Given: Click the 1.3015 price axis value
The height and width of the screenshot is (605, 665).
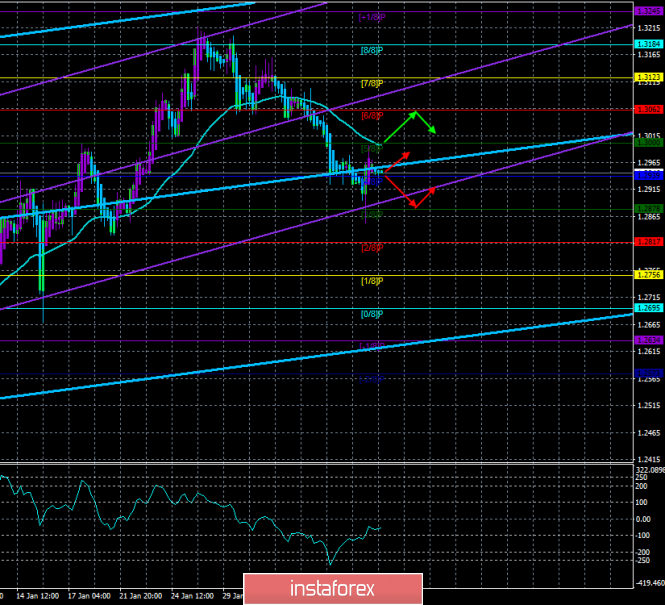Looking at the screenshot, I should point(649,136).
